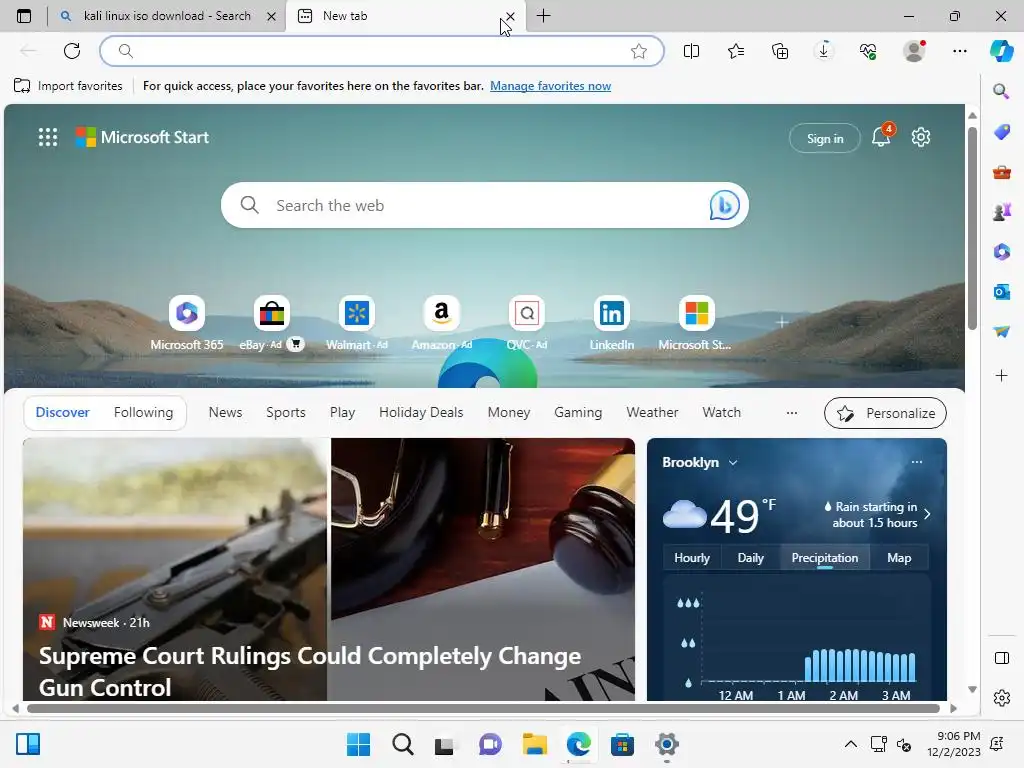Open the Gaming category
Image resolution: width=1024 pixels, height=768 pixels.
coord(578,412)
